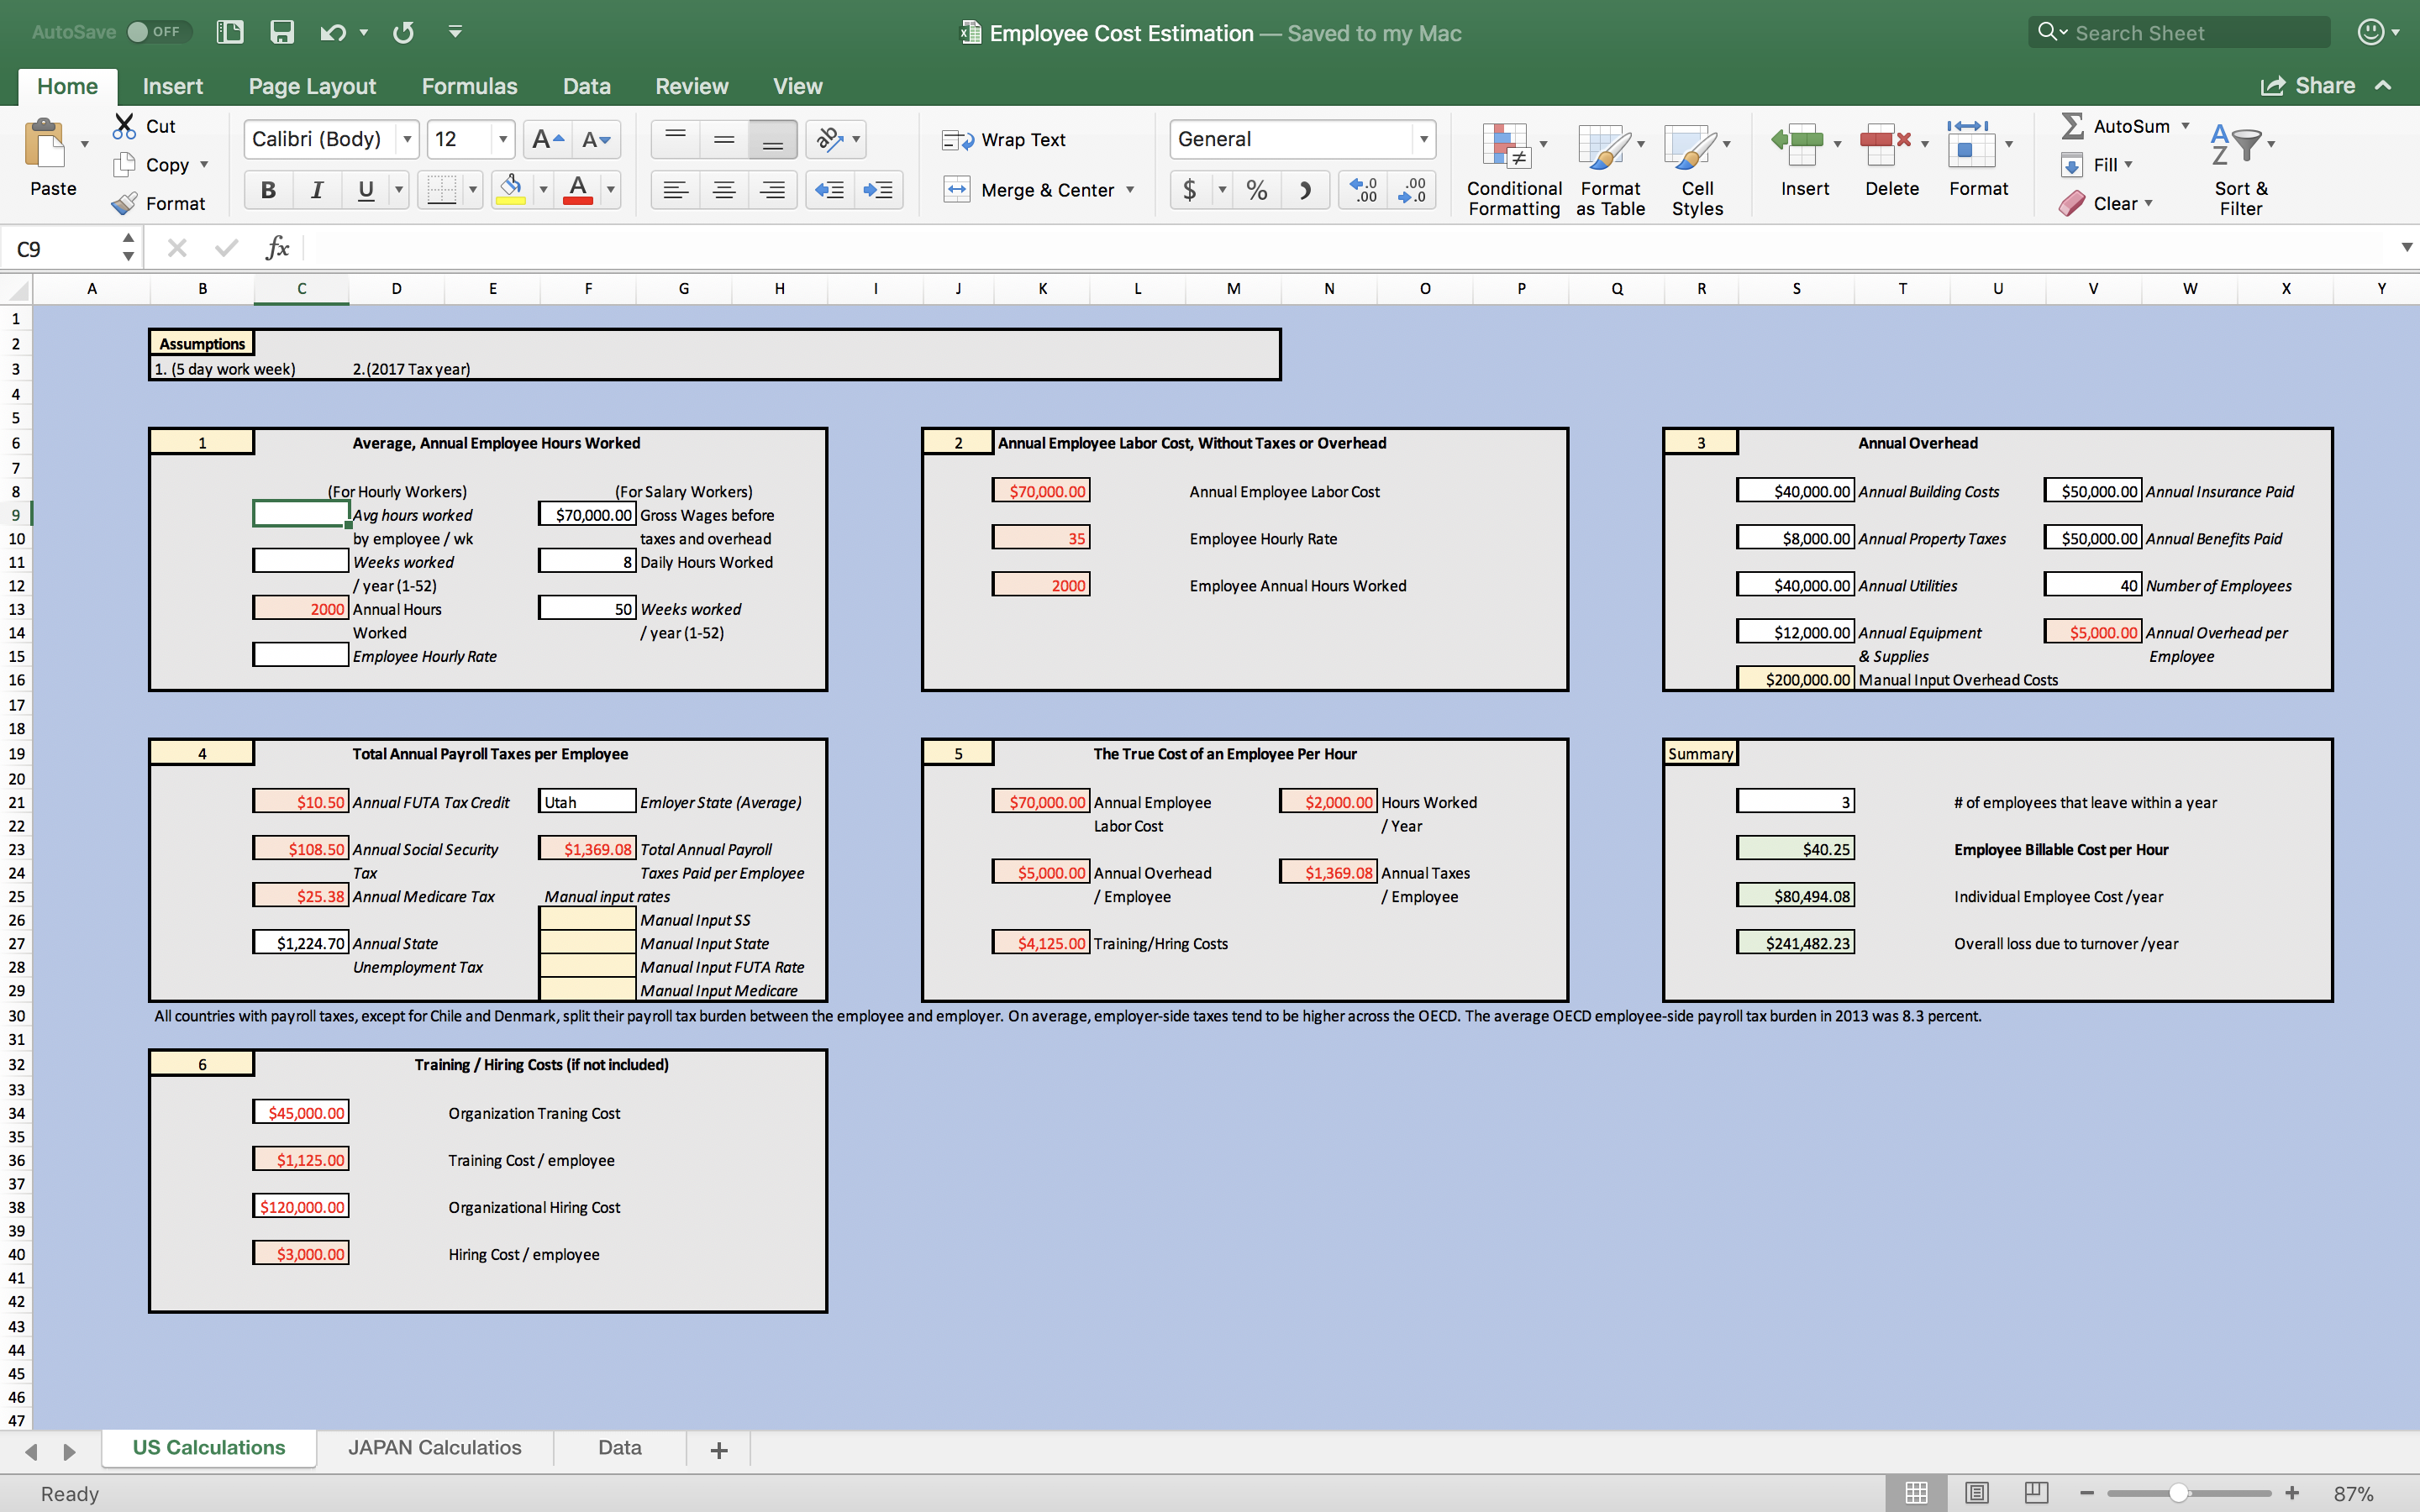Switch to JAPAN Calculatios sheet tab
Viewport: 2420px width, 1512px height.
(x=434, y=1447)
